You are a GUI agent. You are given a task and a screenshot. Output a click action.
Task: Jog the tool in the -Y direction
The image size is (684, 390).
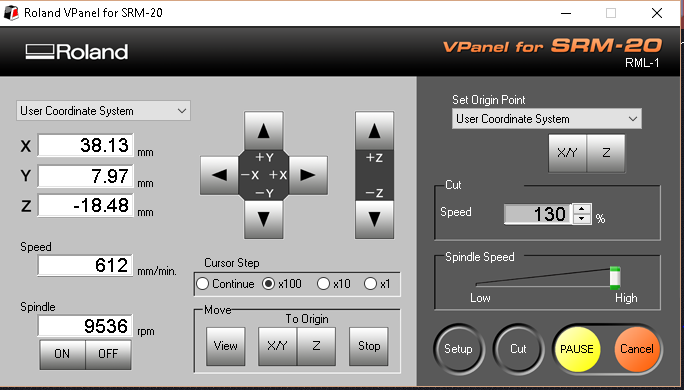click(263, 219)
